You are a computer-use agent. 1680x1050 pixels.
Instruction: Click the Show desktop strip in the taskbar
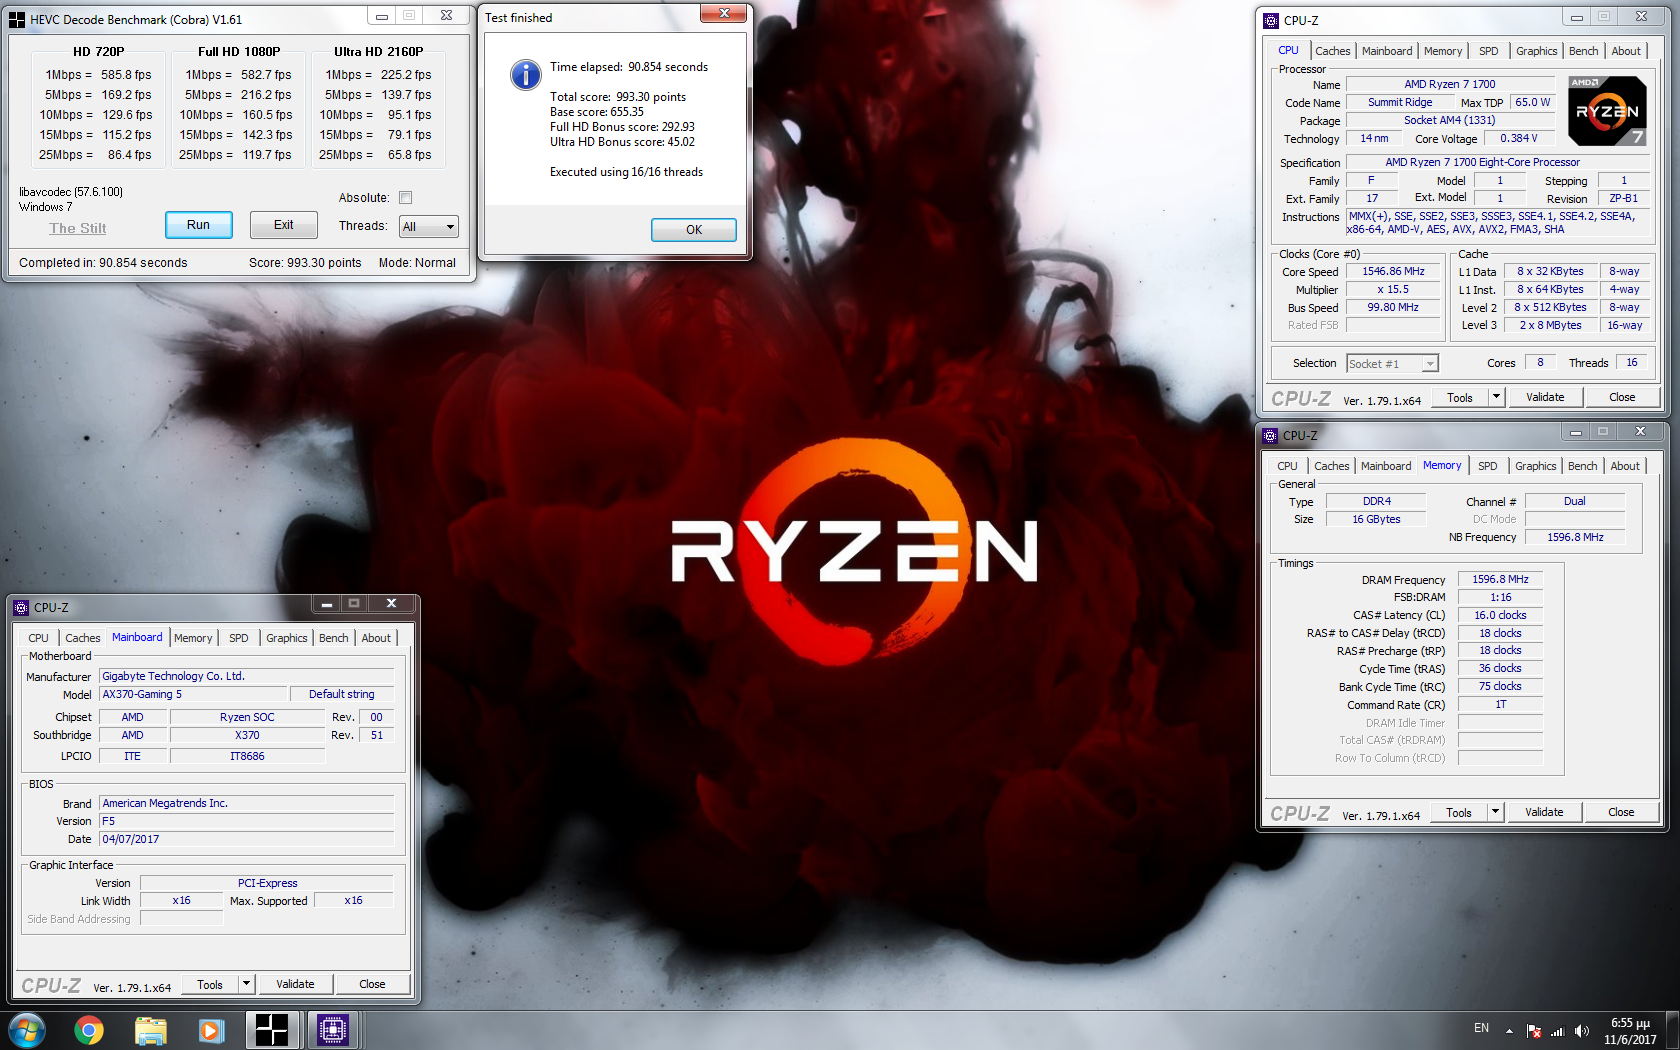[1672, 1031]
